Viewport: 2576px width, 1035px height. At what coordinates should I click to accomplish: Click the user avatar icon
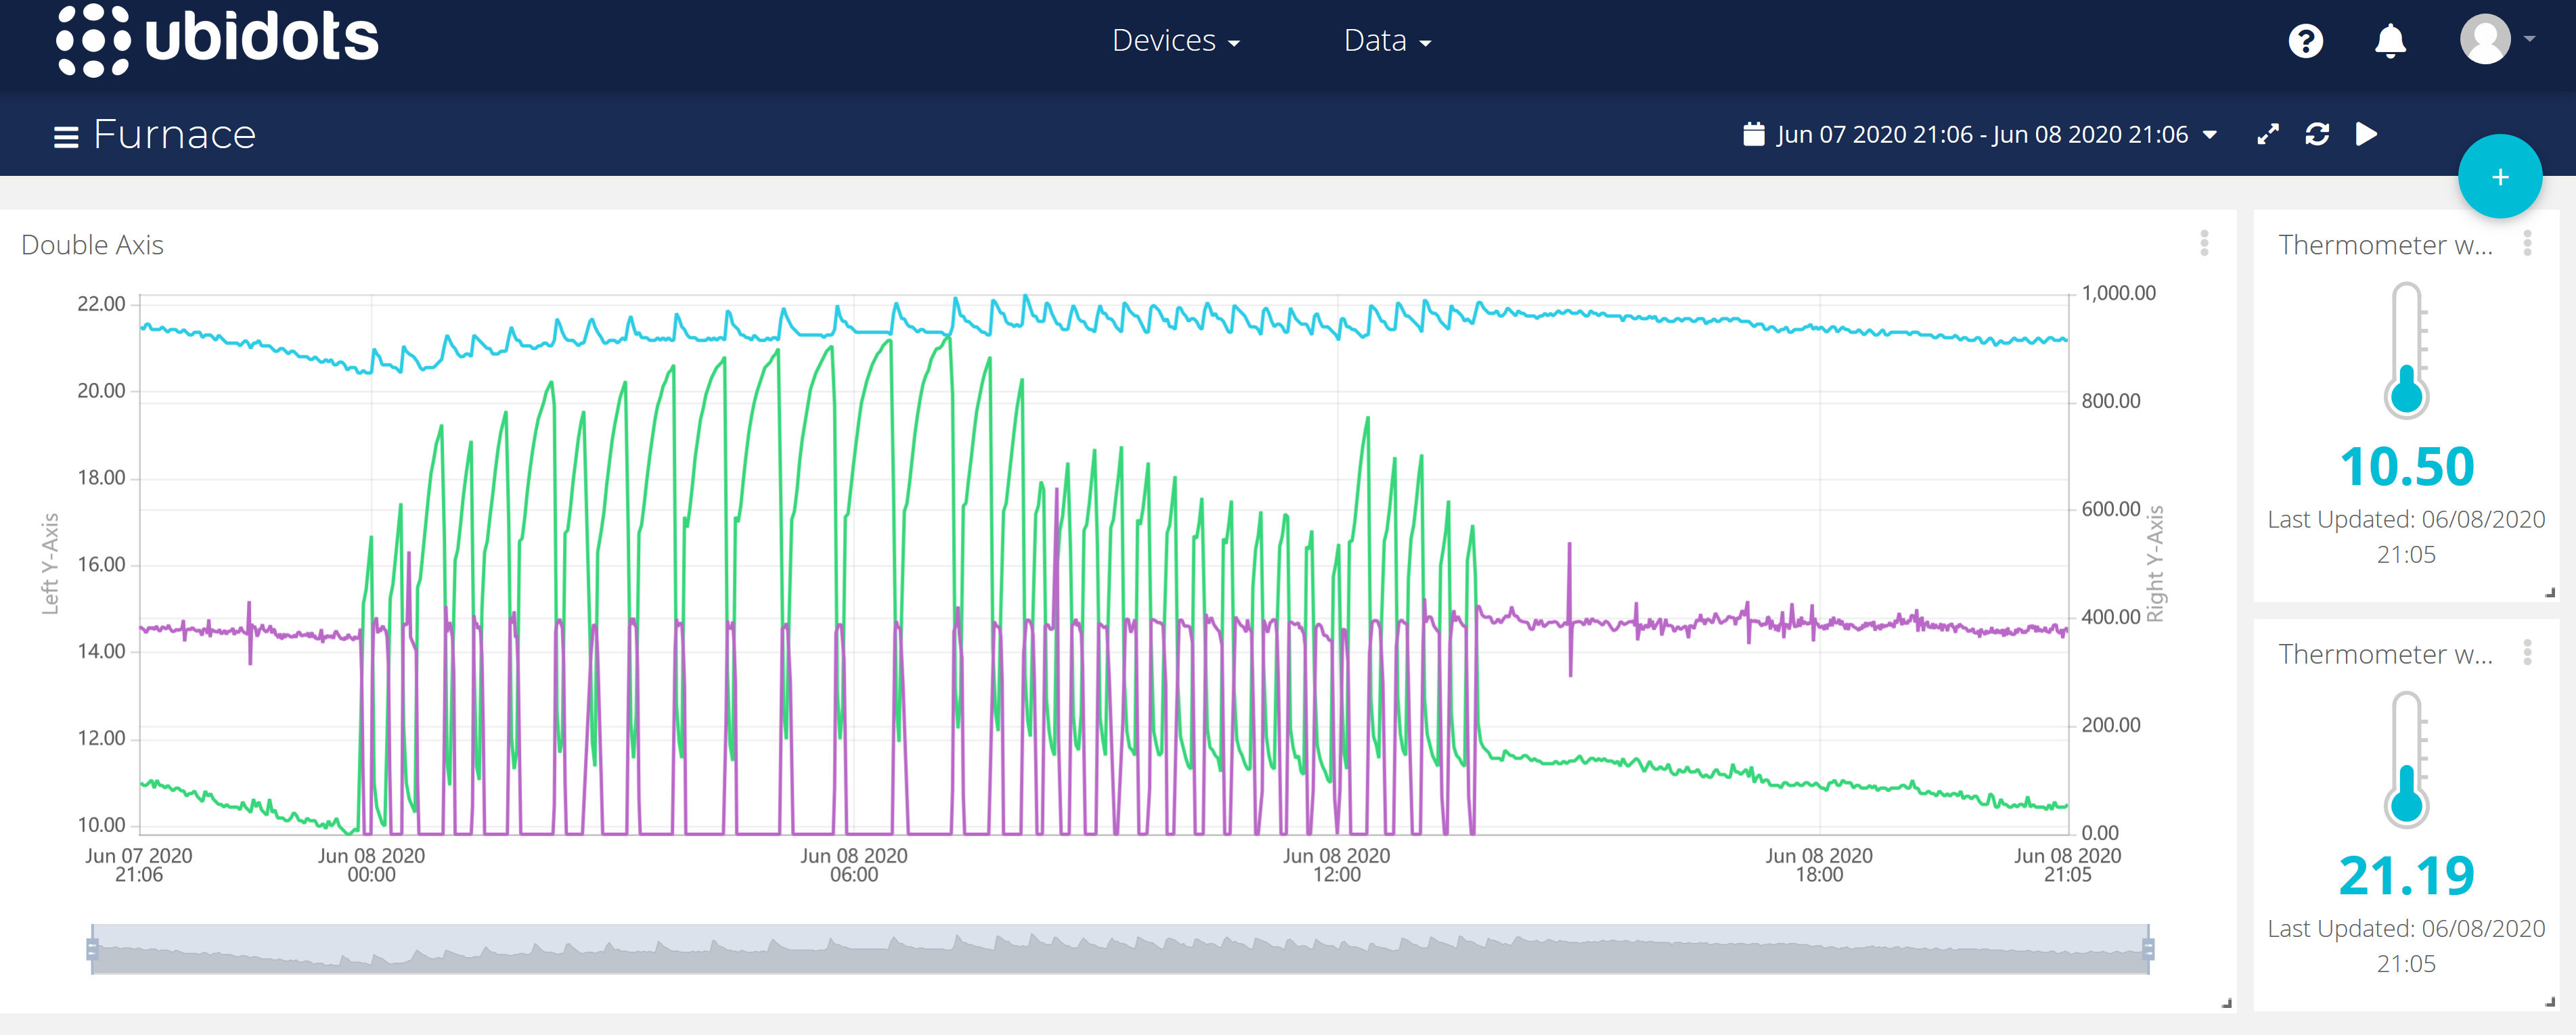(2485, 40)
